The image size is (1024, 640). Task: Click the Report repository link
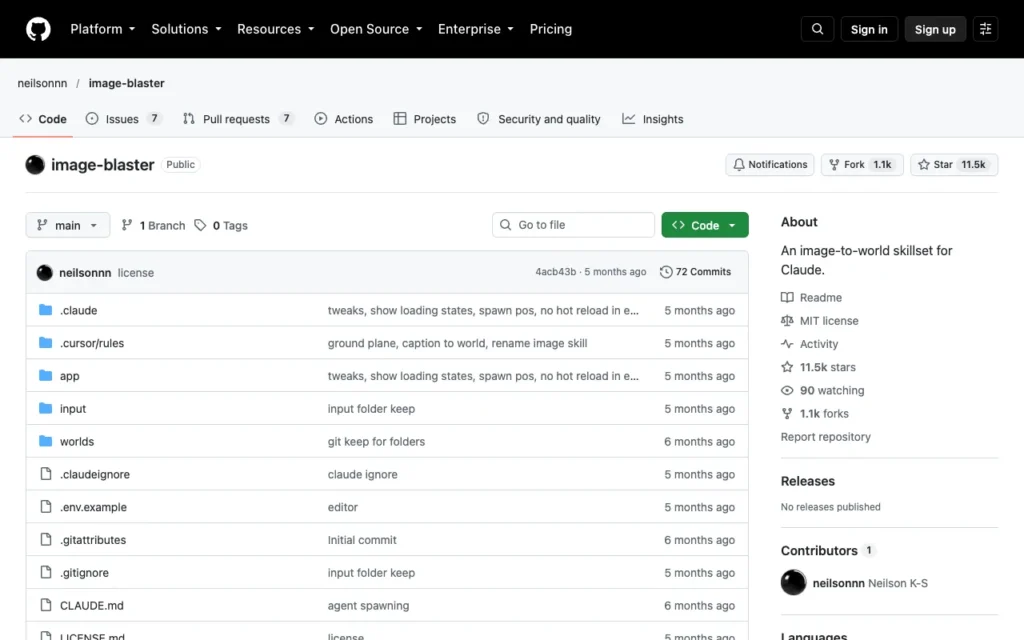[825, 436]
